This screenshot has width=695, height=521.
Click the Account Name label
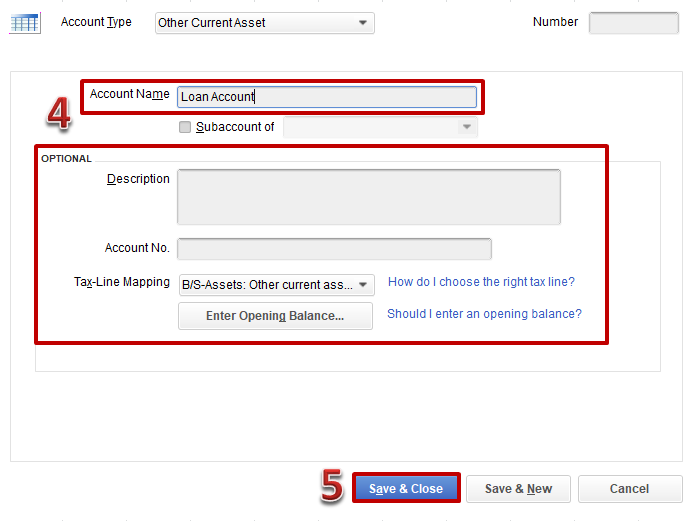pos(129,94)
